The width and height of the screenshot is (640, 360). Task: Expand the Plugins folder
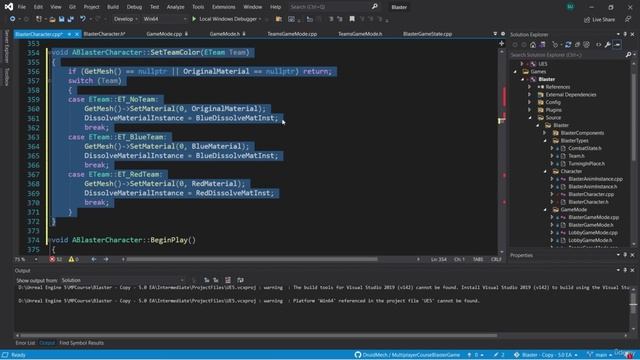tap(529, 110)
